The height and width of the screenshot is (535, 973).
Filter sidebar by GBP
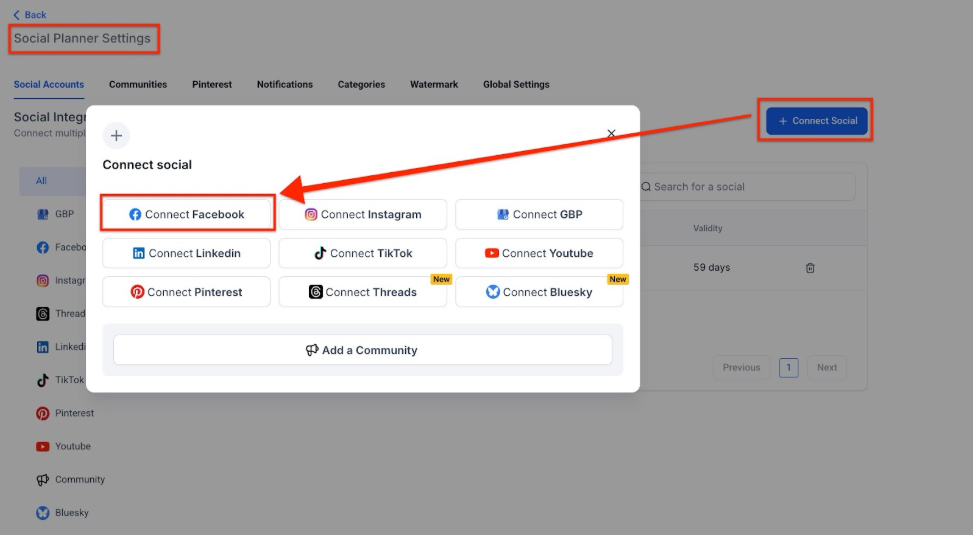click(x=55, y=214)
